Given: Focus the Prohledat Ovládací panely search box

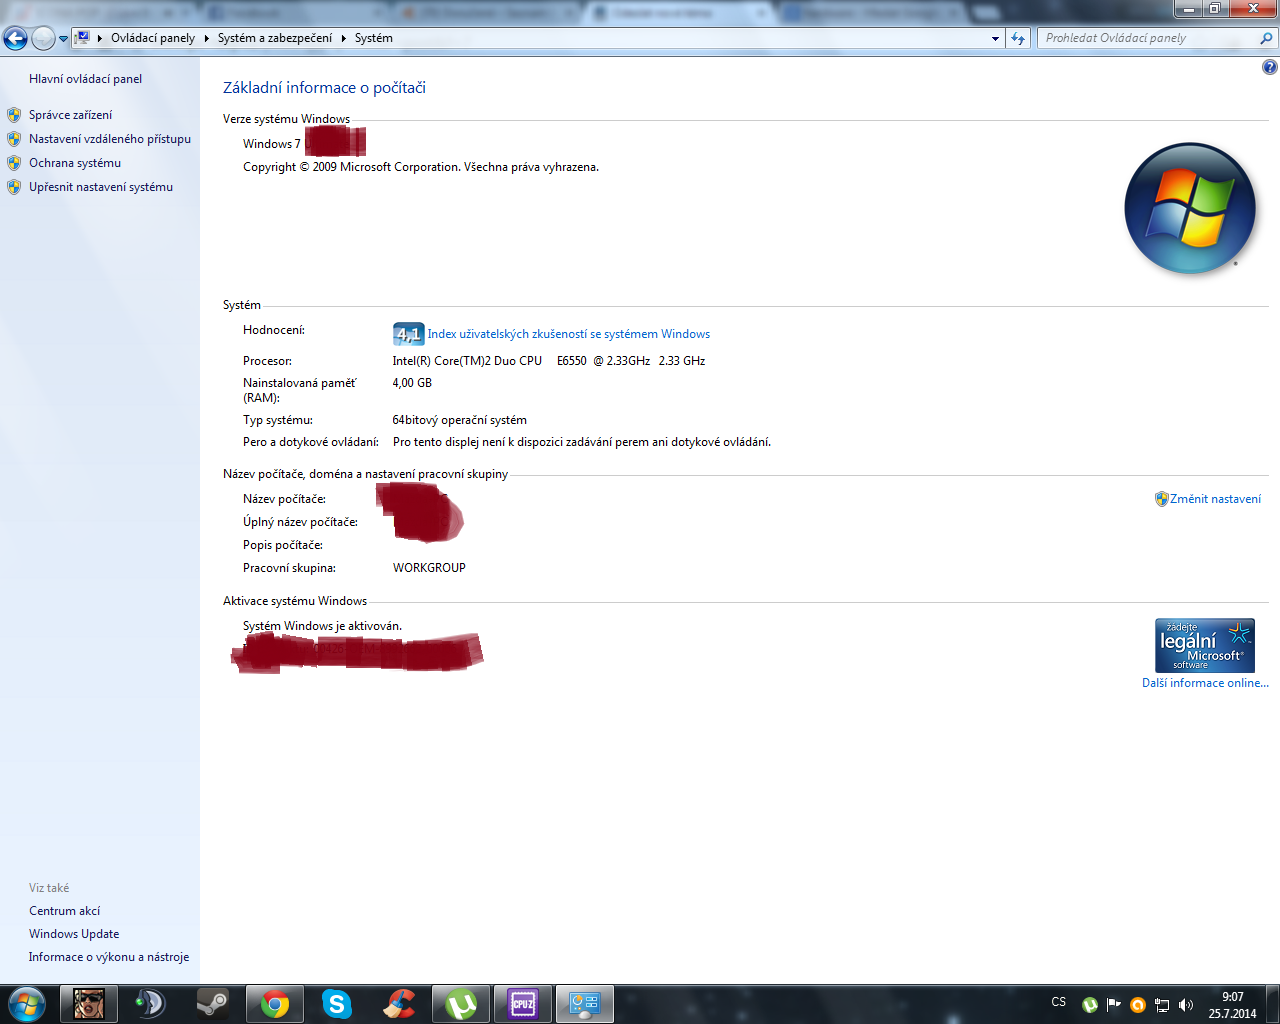Looking at the screenshot, I should 1147,38.
